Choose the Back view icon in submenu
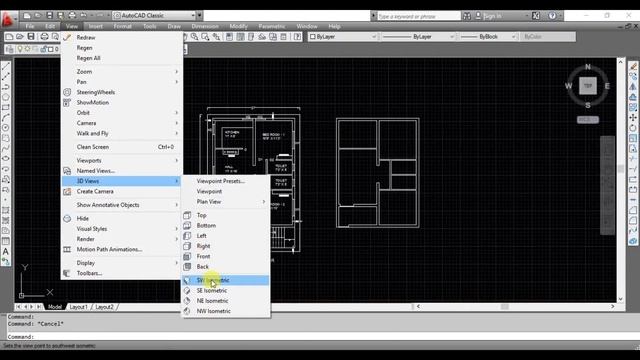Viewport: 640px width, 360px height. tap(187, 267)
